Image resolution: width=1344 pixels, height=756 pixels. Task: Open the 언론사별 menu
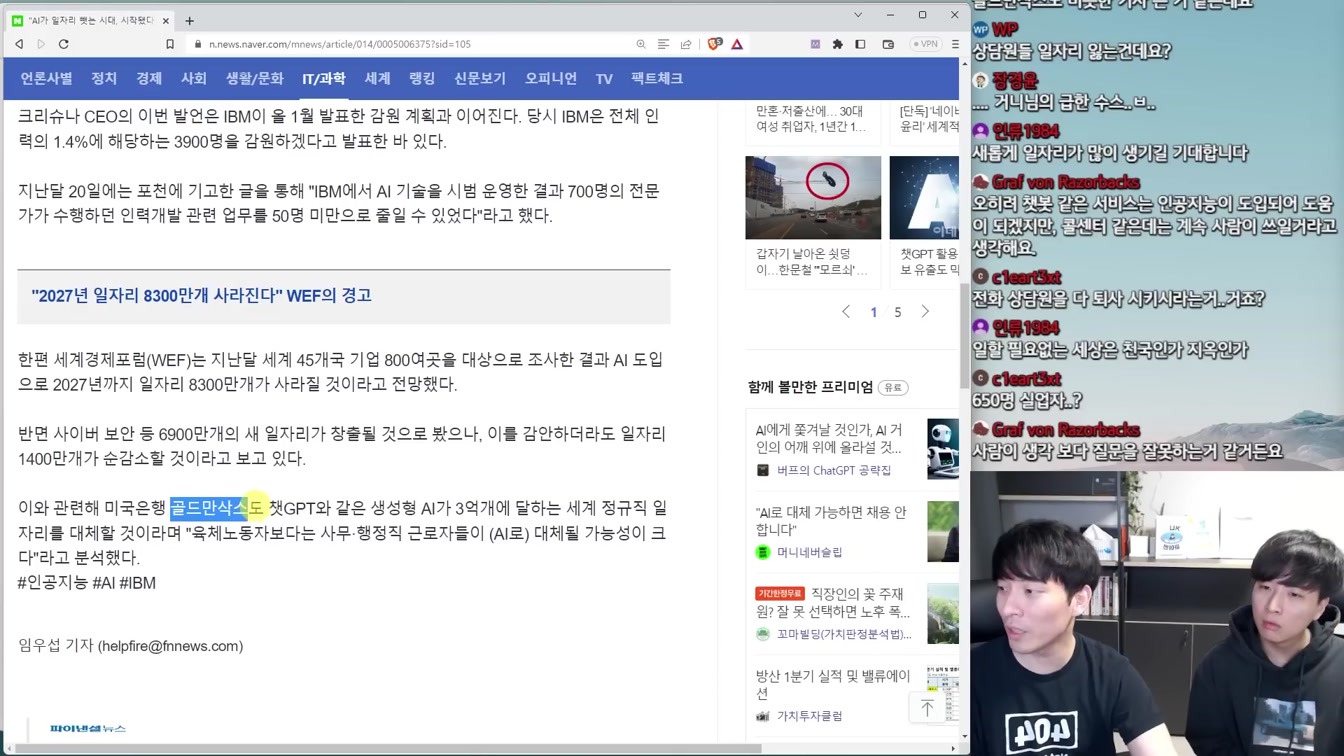tap(47, 78)
